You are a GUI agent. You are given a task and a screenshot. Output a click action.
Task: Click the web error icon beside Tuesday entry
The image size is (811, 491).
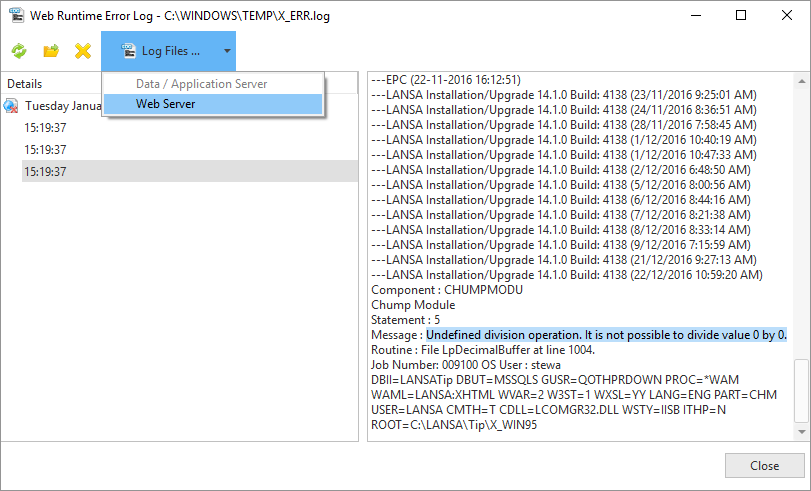pyautogui.click(x=11, y=106)
